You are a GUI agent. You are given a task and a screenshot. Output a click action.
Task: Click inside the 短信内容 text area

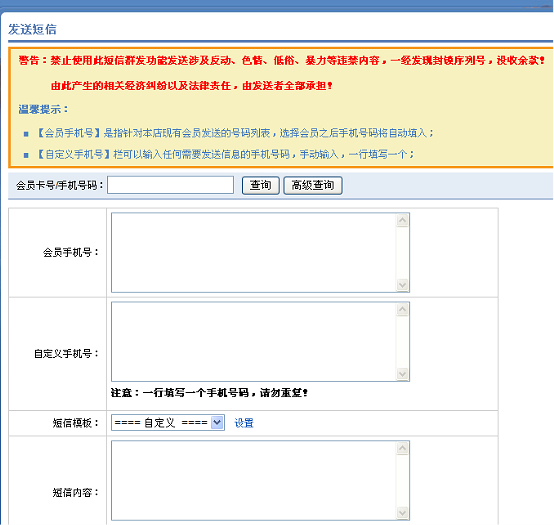254,480
